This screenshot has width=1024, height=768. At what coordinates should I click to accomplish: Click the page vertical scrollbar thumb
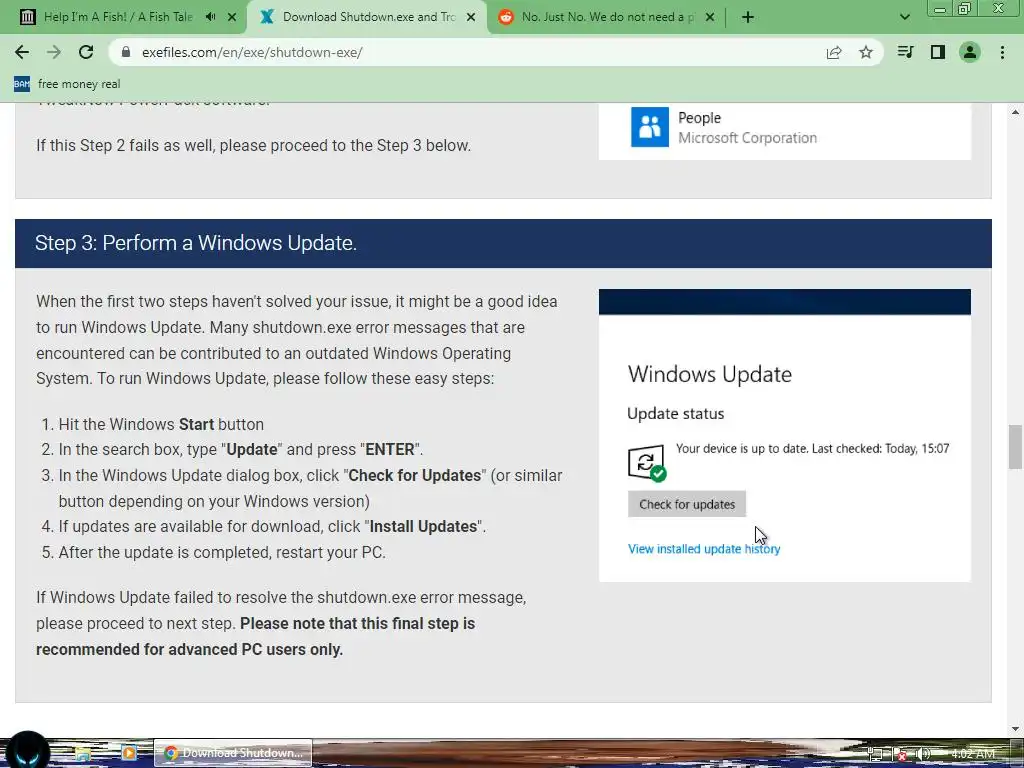(1015, 447)
